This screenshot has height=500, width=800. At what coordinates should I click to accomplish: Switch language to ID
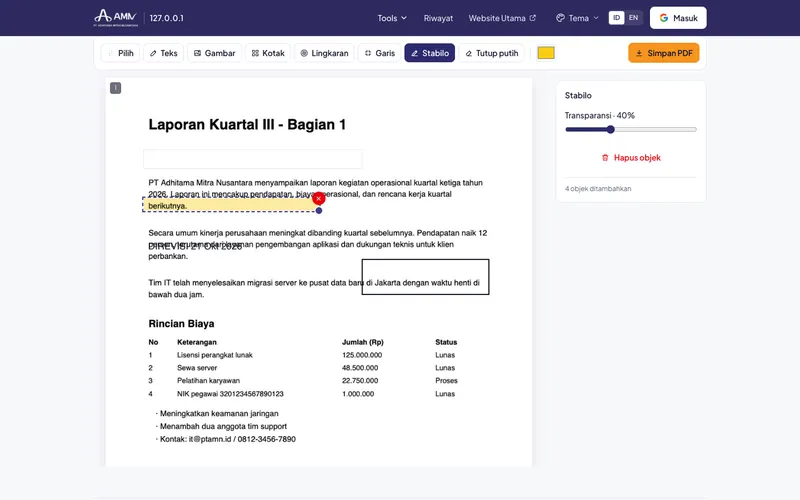click(x=616, y=18)
